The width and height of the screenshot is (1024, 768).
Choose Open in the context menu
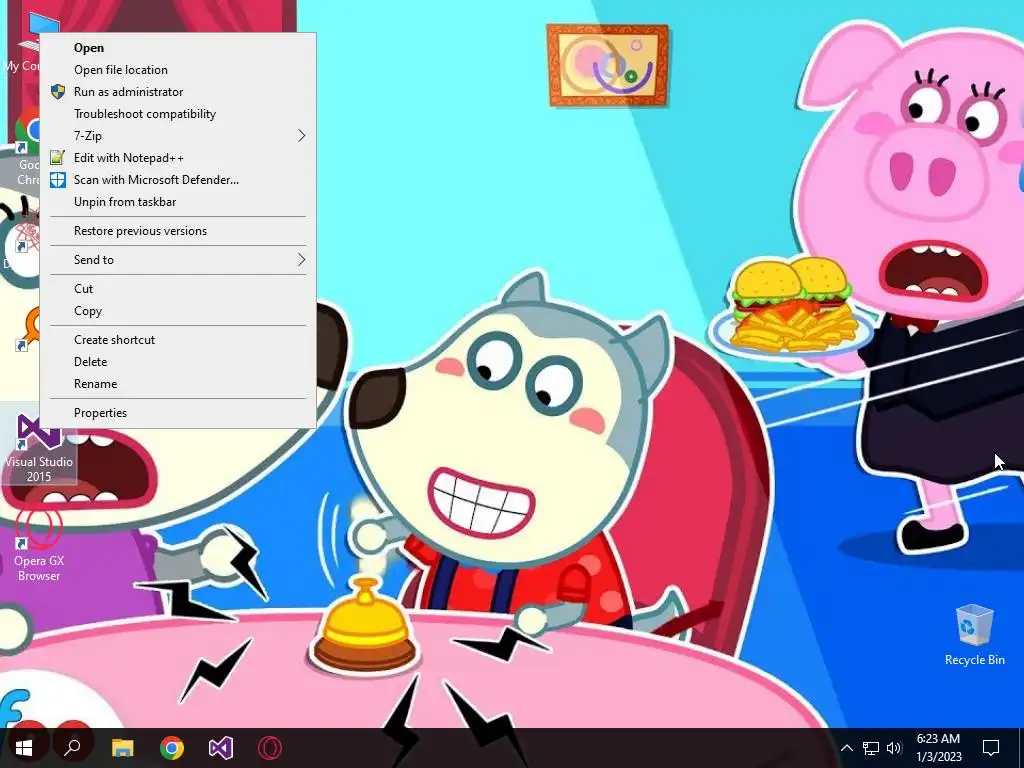tap(178, 48)
